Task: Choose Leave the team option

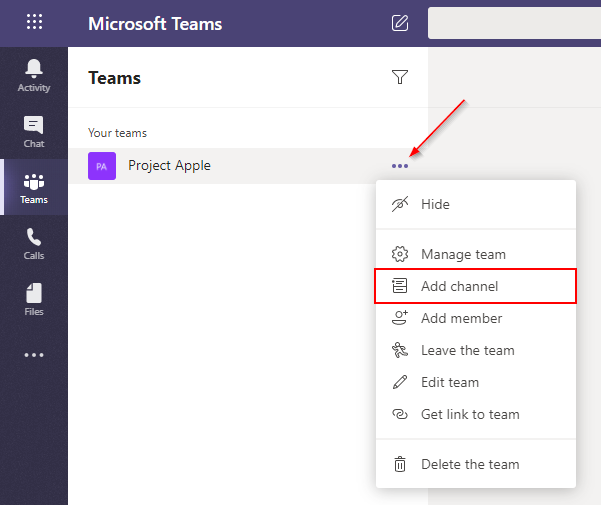Action: [476, 350]
